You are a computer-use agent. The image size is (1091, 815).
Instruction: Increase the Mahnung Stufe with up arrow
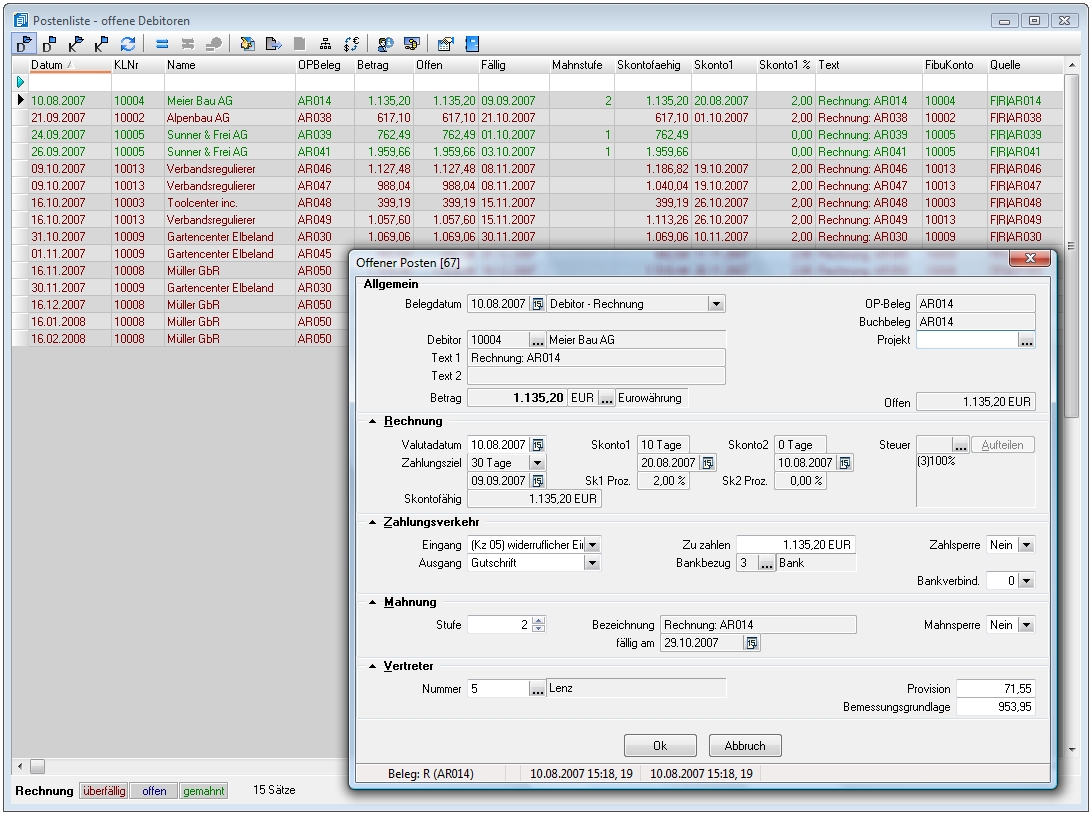coord(539,620)
